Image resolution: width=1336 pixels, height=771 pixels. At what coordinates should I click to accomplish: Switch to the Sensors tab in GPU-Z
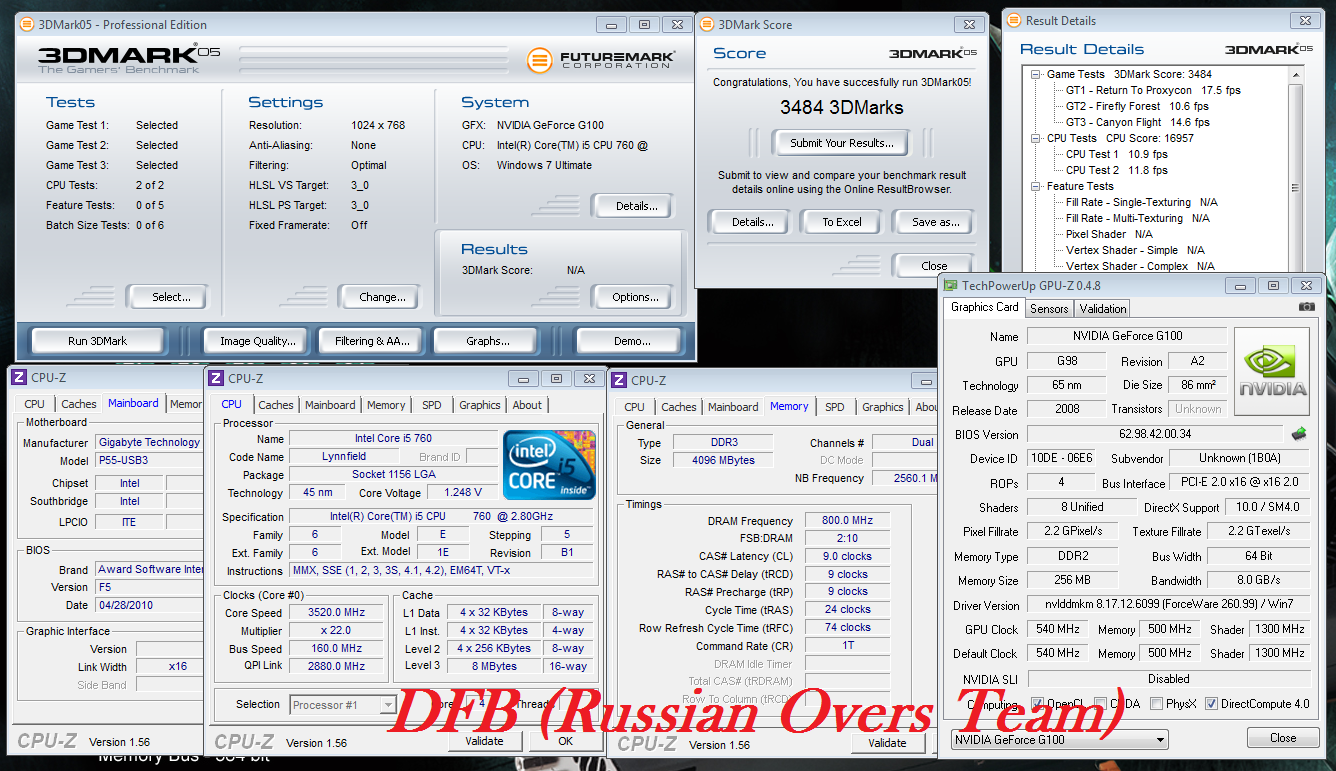tap(1049, 309)
